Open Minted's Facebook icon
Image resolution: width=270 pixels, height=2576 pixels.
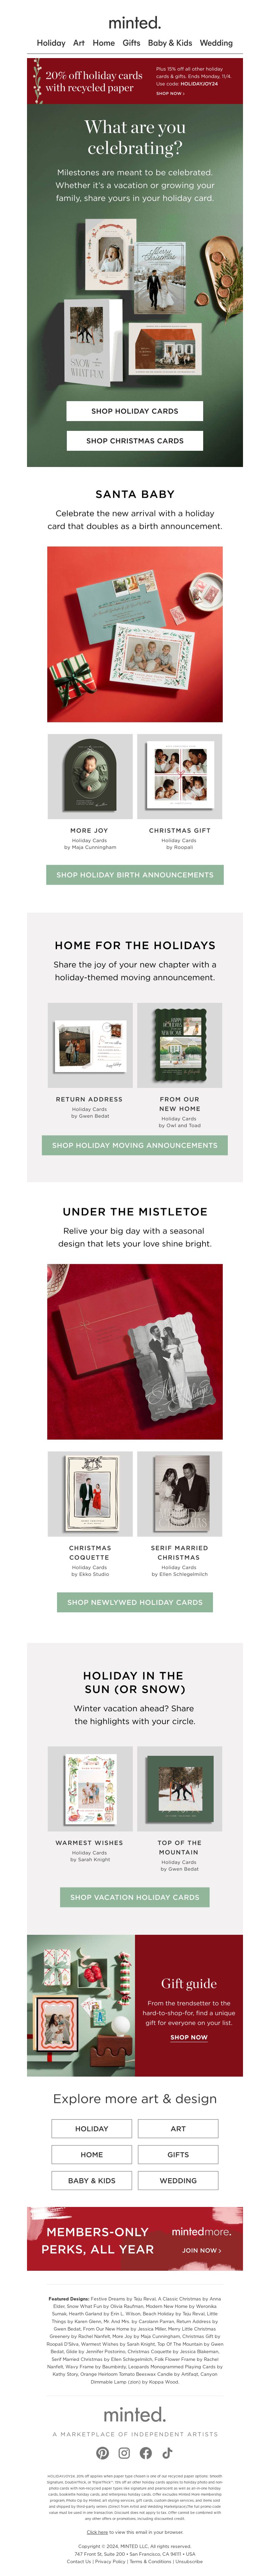pos(146,2453)
